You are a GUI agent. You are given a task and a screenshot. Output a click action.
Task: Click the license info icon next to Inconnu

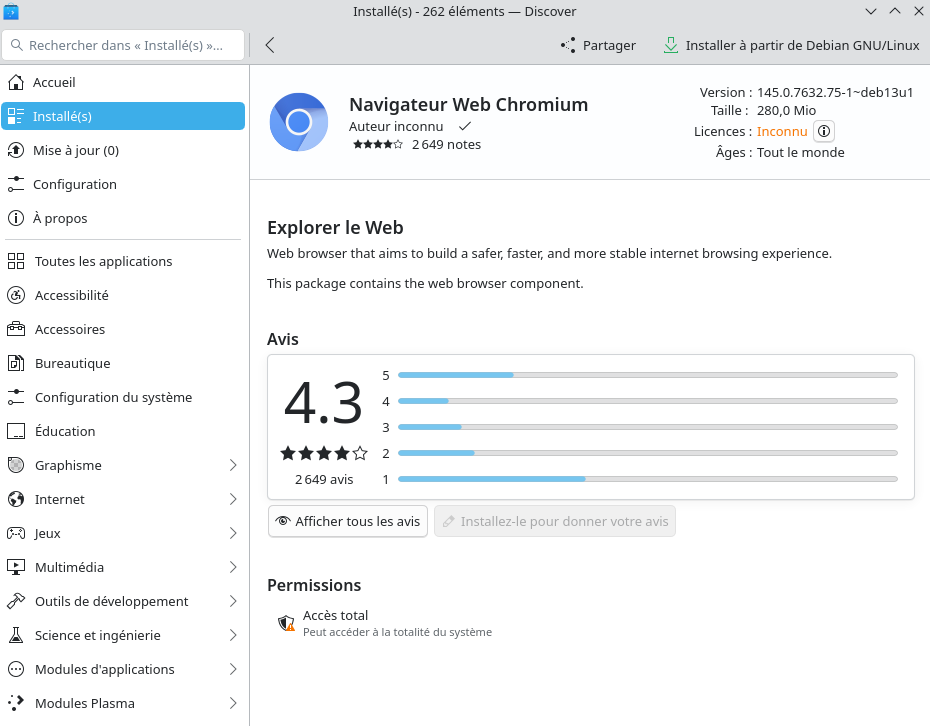824,131
